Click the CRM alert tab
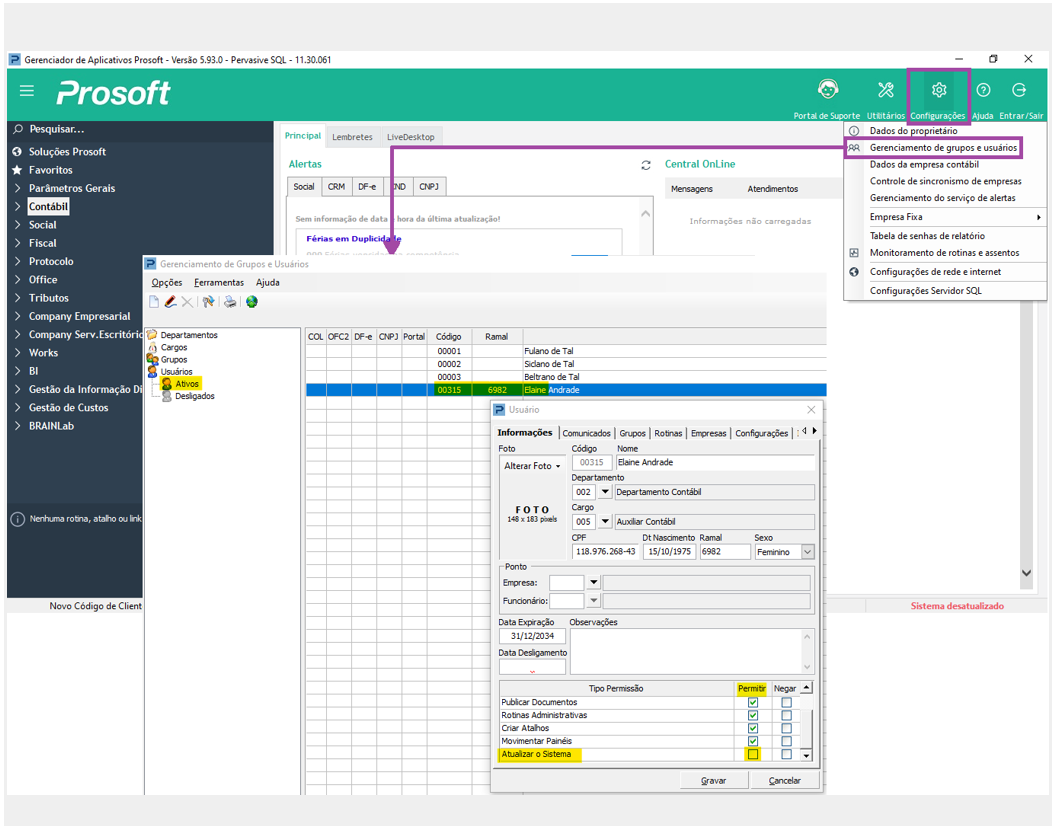This screenshot has height=826, width=1056. point(336,187)
